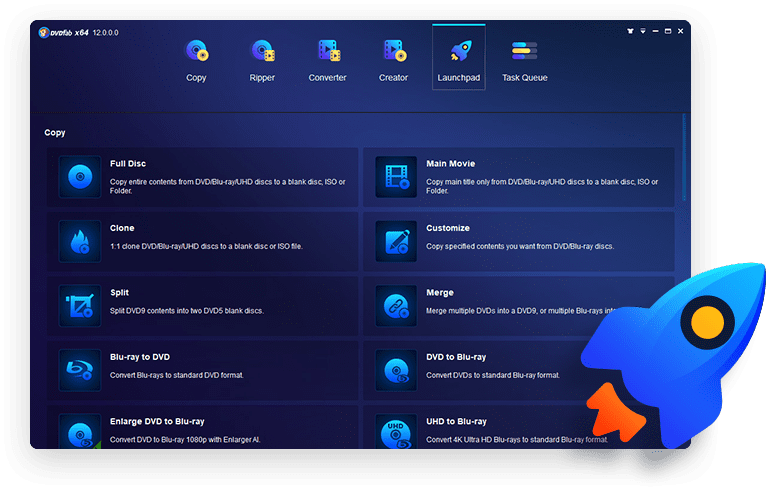766x489 pixels.
Task: Choose the Full Disc copy mode icon
Action: click(x=80, y=176)
